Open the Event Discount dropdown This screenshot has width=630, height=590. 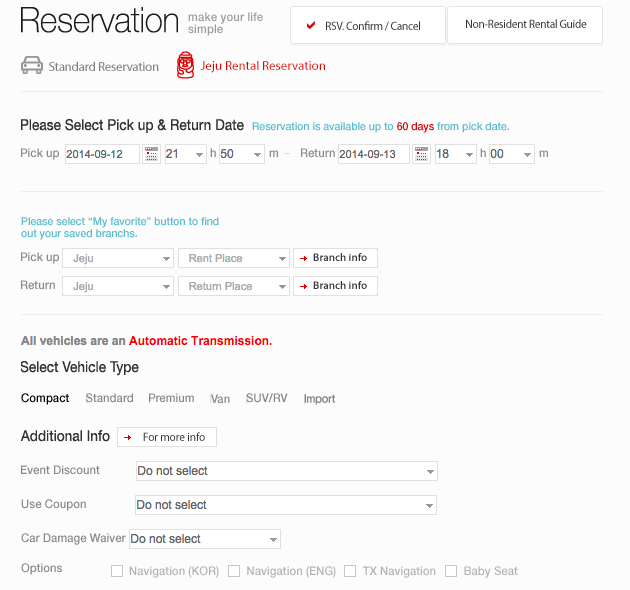(x=287, y=471)
